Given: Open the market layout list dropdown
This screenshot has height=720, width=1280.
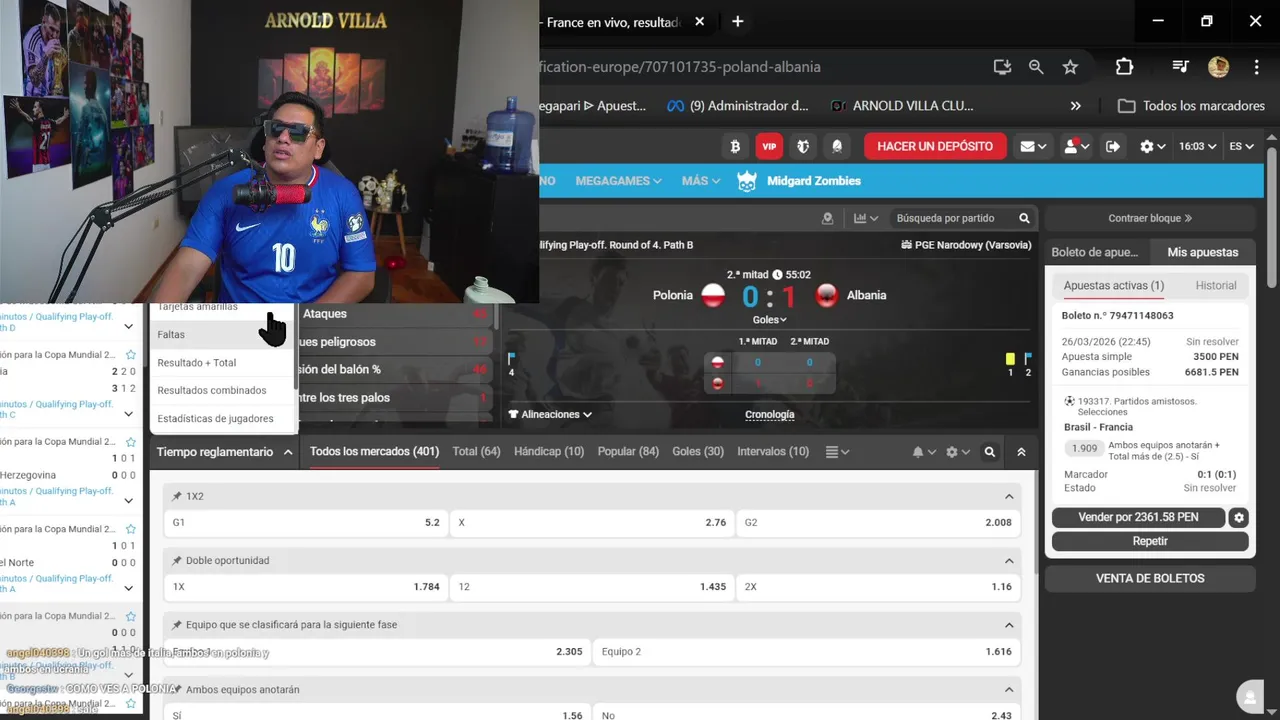Looking at the screenshot, I should click(838, 452).
